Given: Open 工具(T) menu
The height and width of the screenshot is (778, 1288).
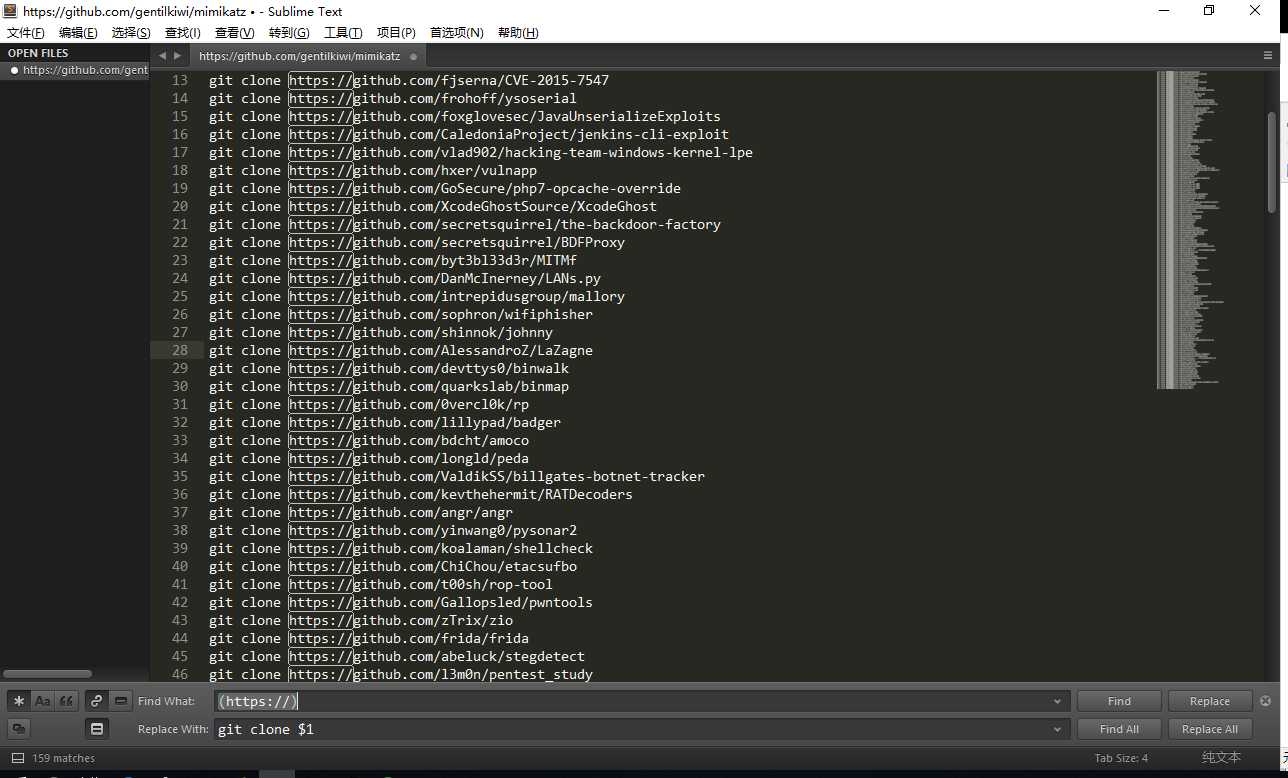Looking at the screenshot, I should 343,33.
